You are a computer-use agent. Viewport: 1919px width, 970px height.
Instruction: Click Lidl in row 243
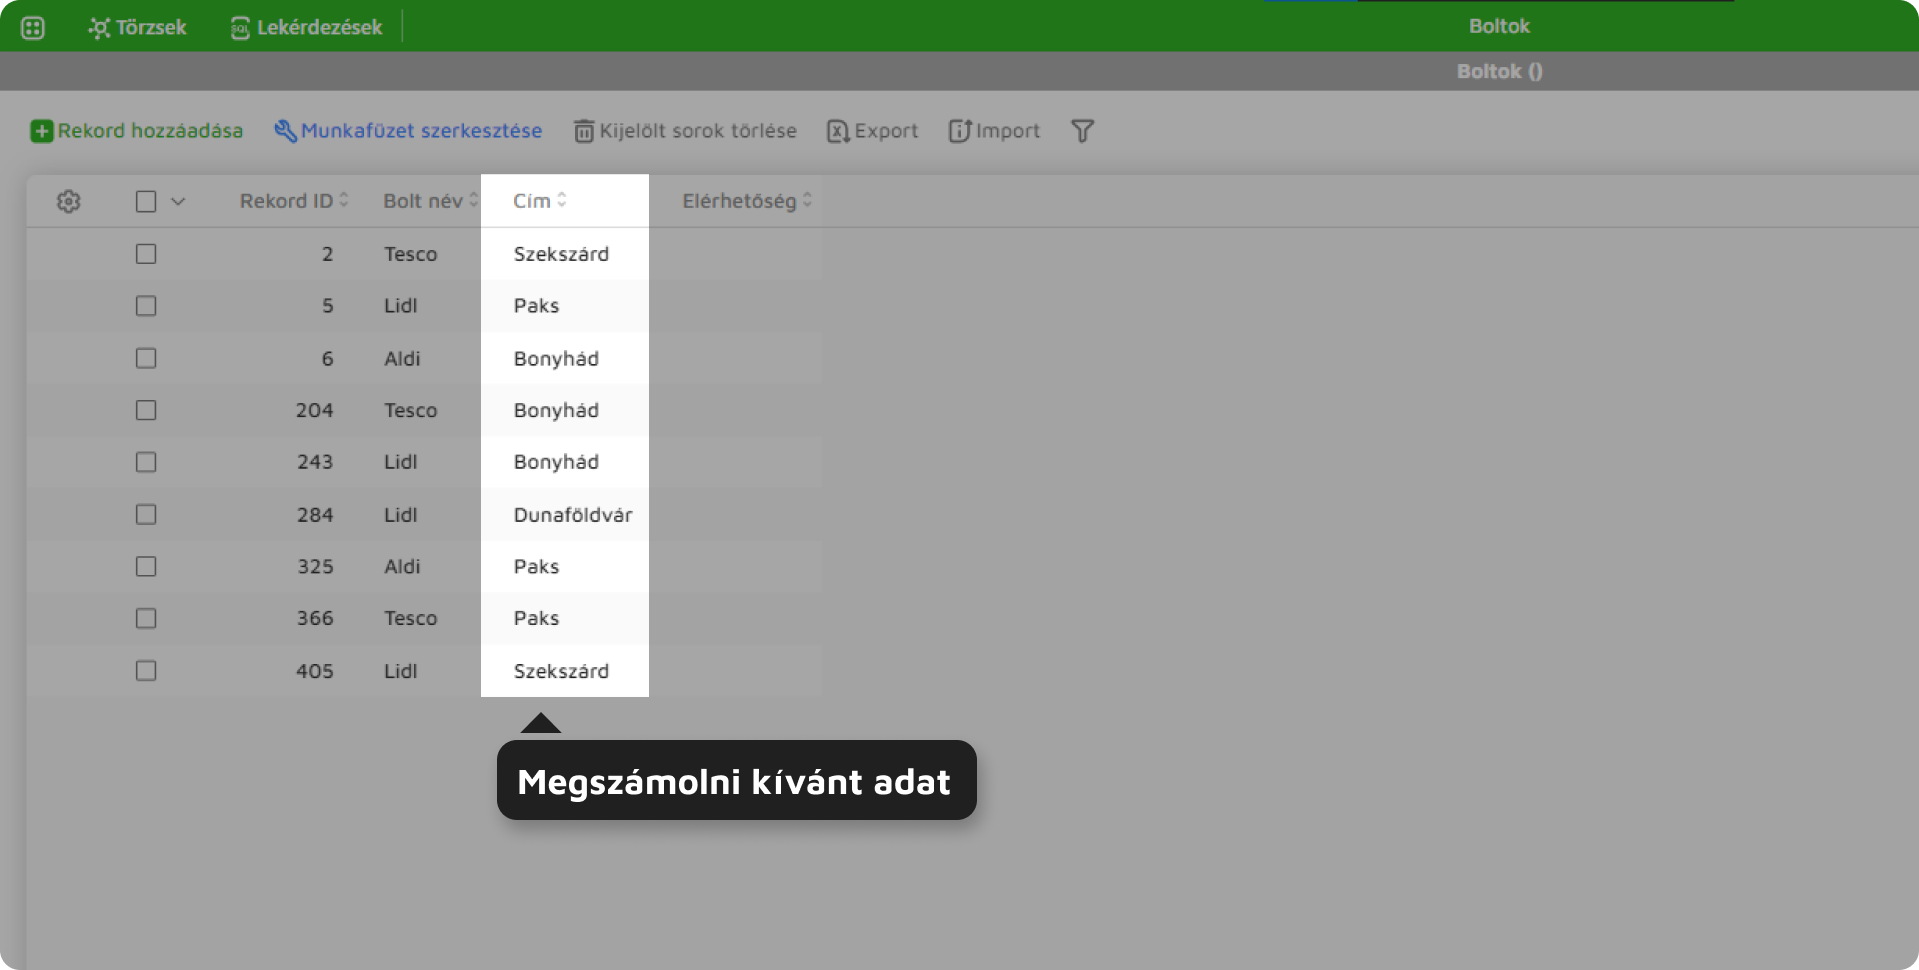pyautogui.click(x=401, y=462)
